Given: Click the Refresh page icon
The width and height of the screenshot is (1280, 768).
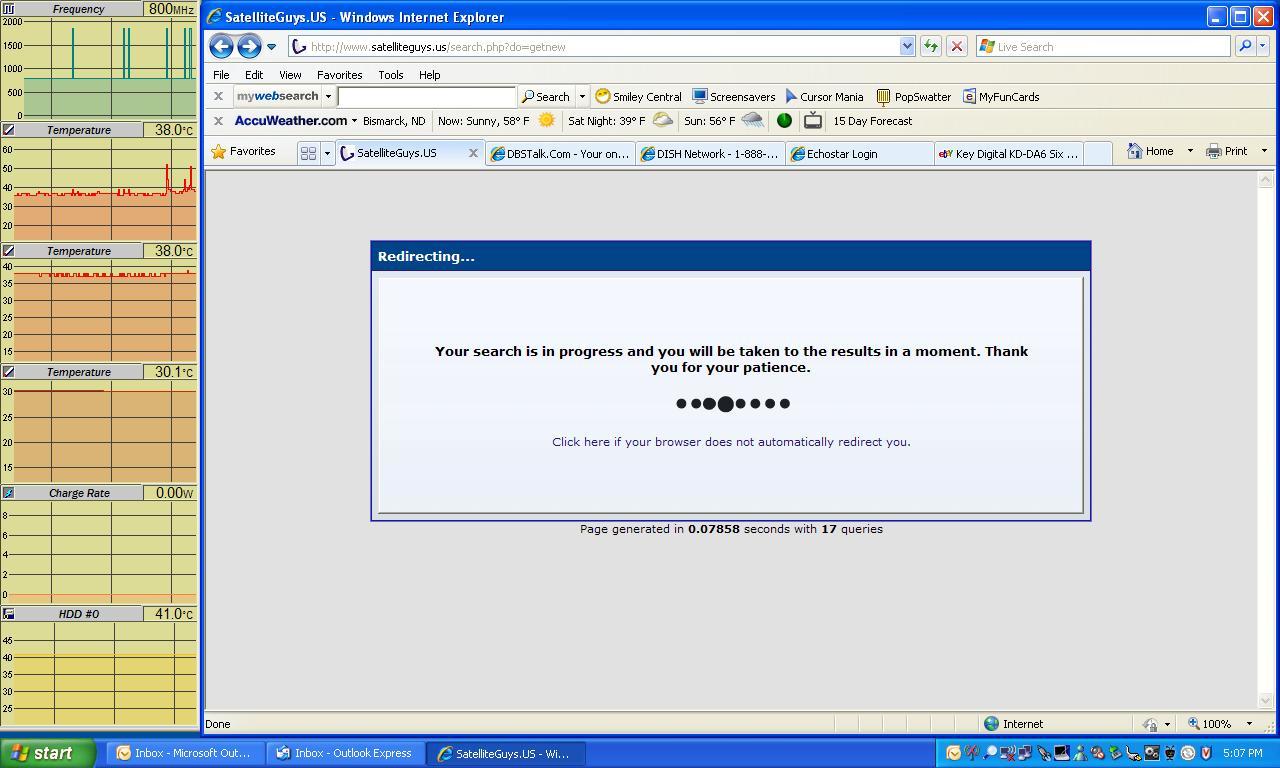Looking at the screenshot, I should pos(930,46).
